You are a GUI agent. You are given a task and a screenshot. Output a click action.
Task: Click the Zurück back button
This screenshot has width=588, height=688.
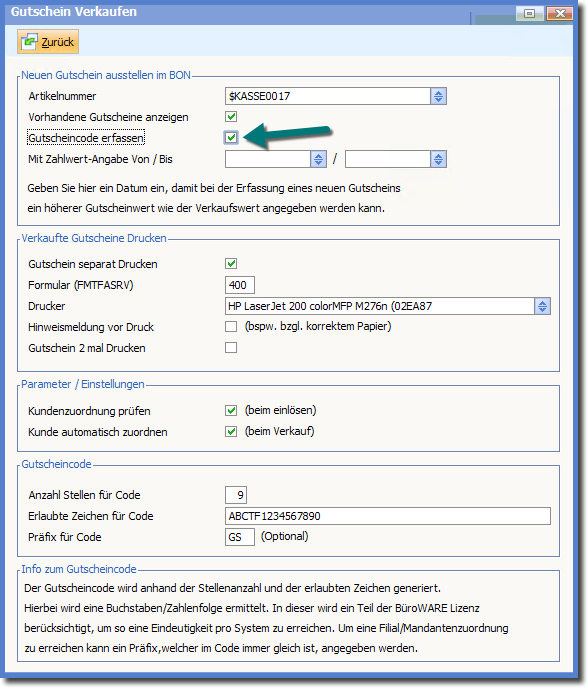[x=48, y=42]
